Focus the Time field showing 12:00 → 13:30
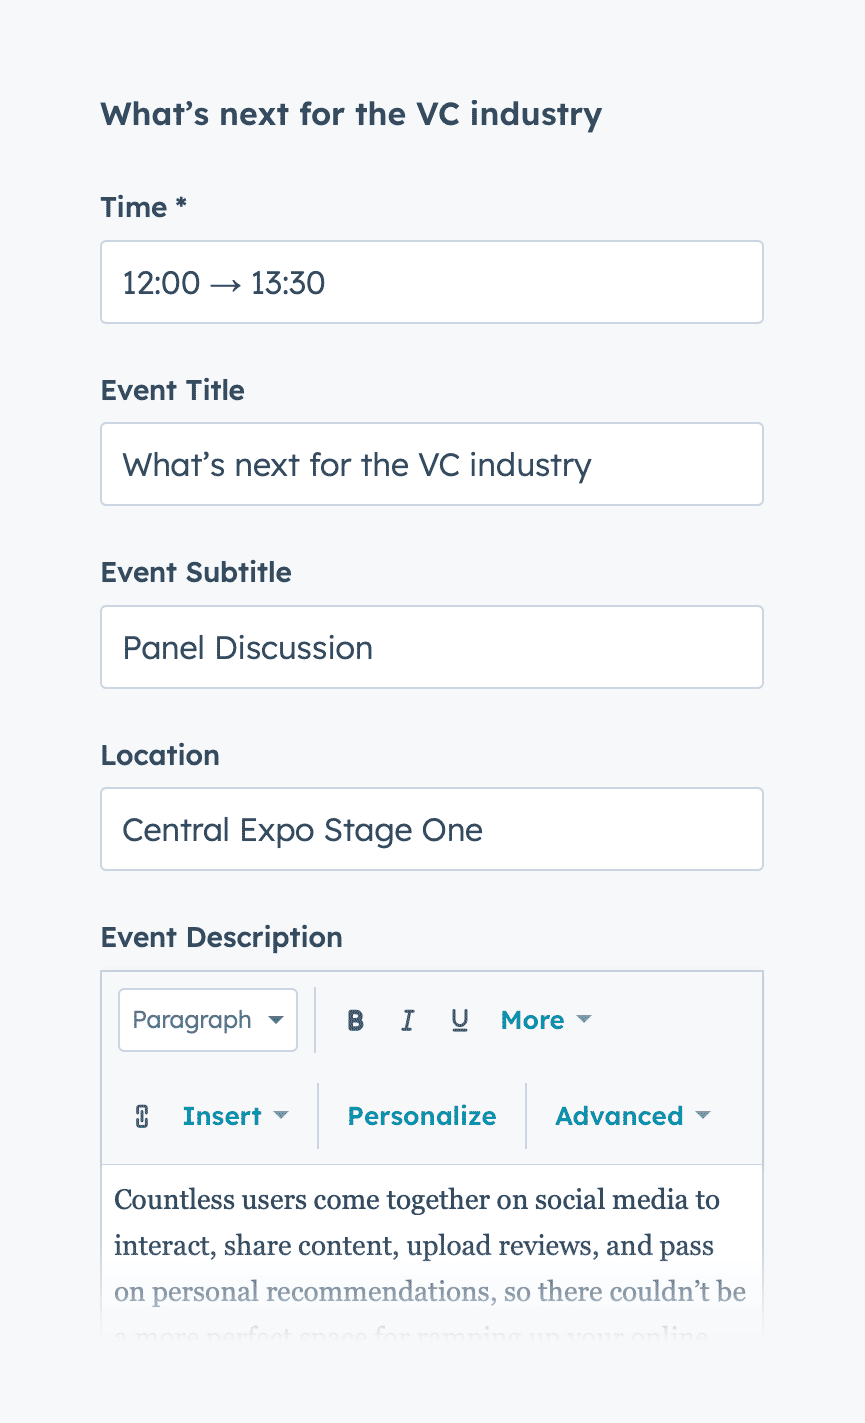The image size is (865, 1423). [x=432, y=282]
